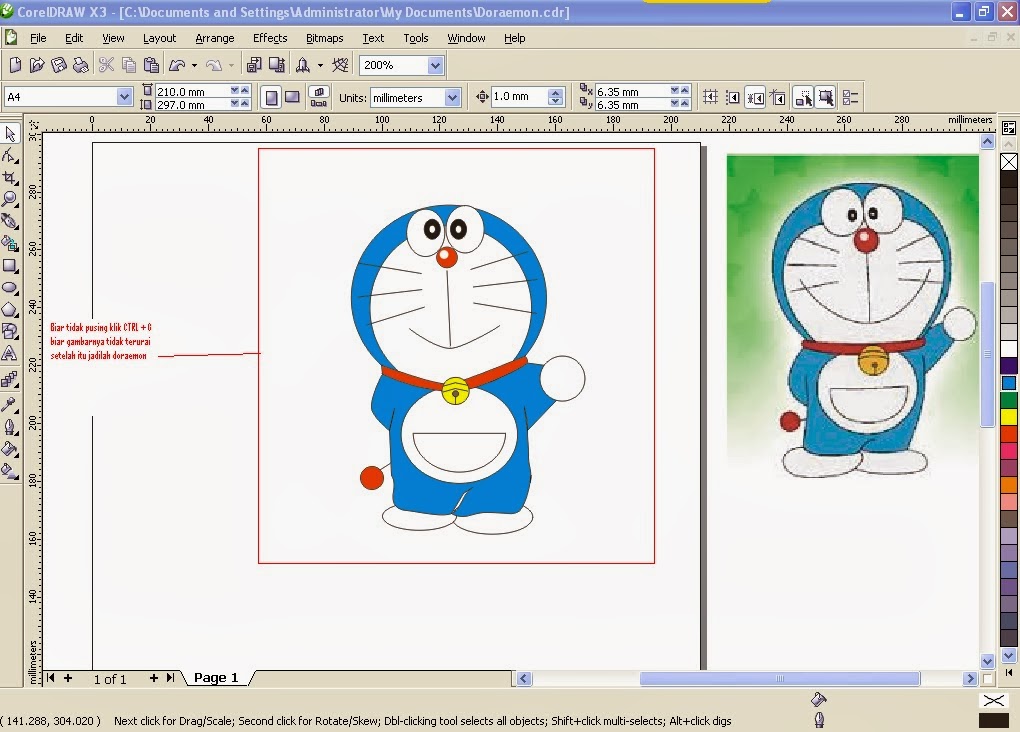Viewport: 1020px width, 732px height.
Task: Open a file from toolbar
Action: [x=37, y=64]
